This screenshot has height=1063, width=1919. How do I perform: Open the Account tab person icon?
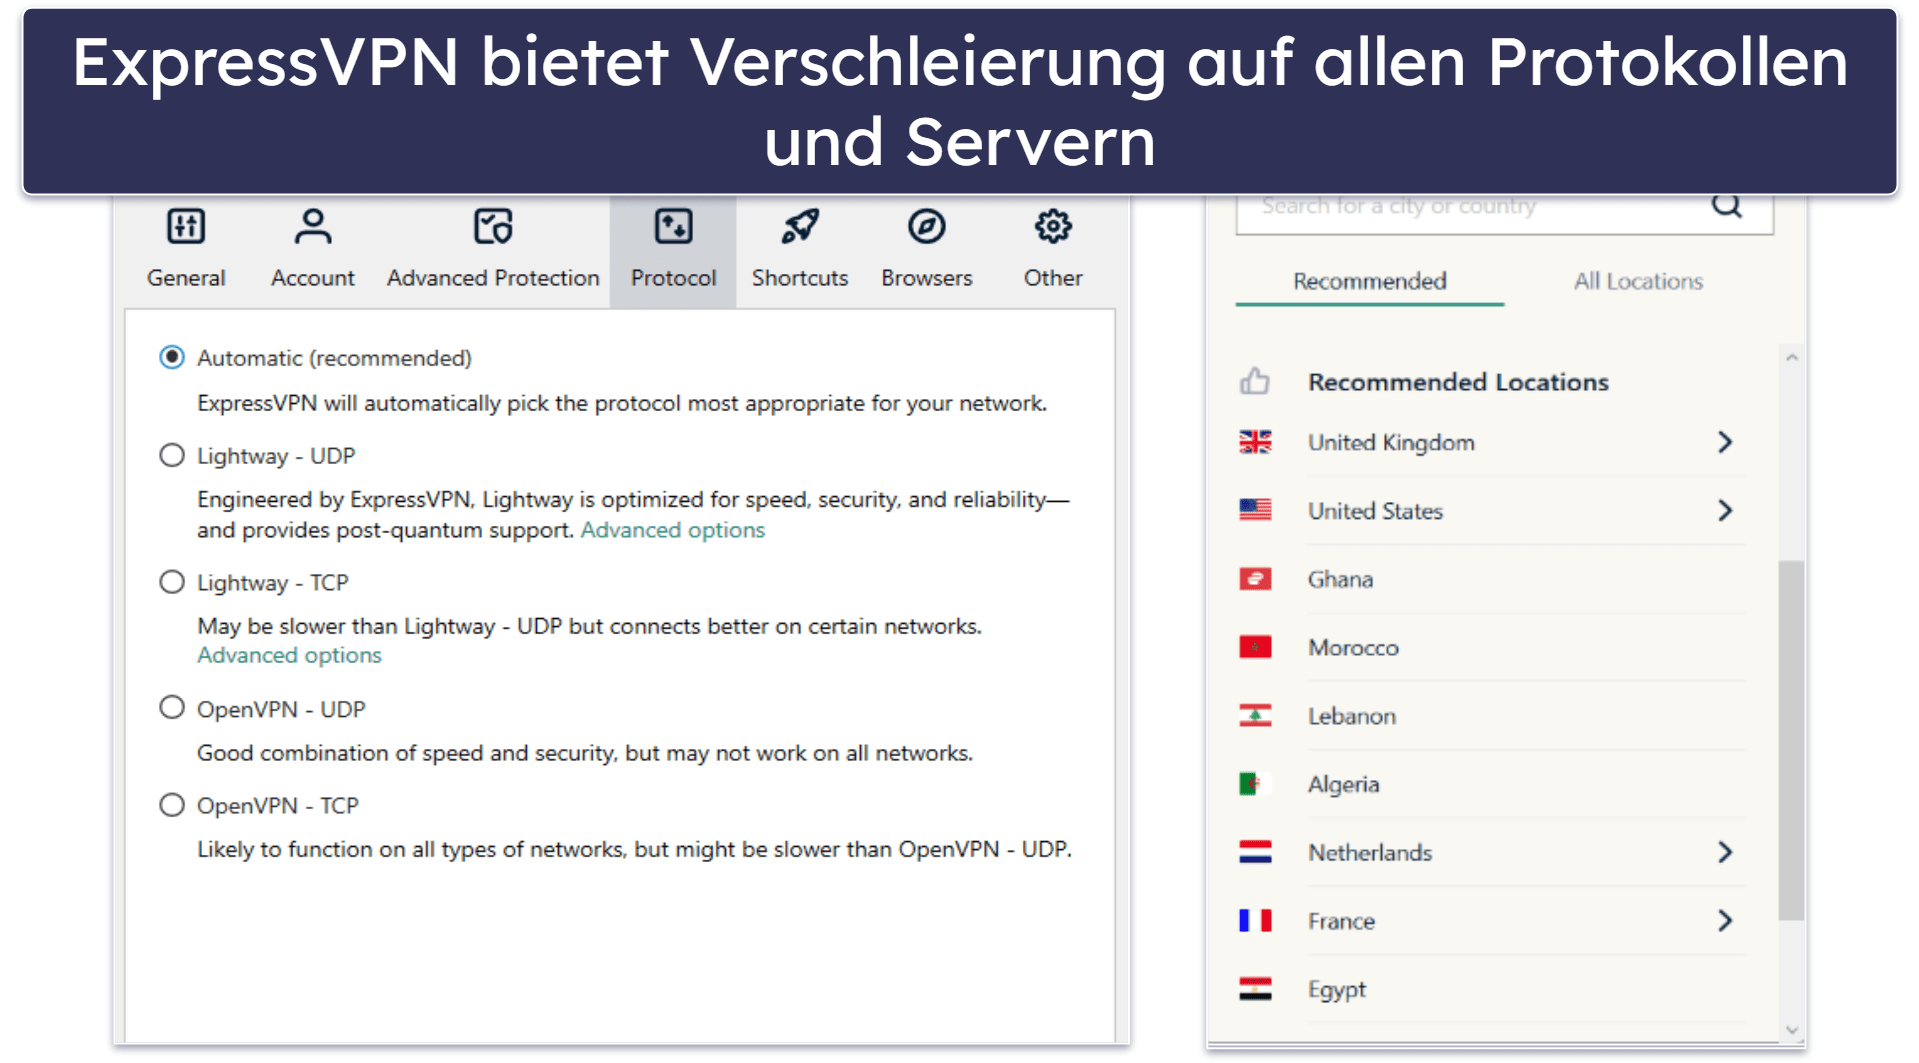click(313, 227)
